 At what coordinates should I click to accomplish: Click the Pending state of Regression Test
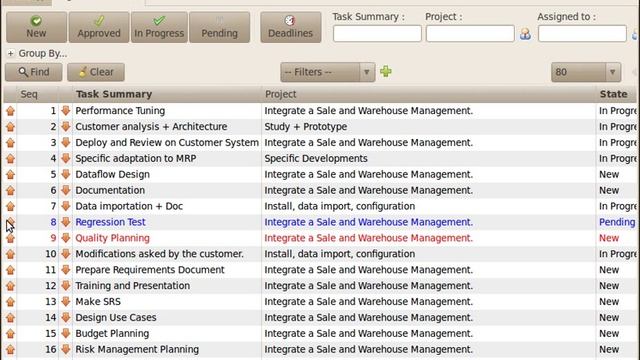[x=617, y=222]
